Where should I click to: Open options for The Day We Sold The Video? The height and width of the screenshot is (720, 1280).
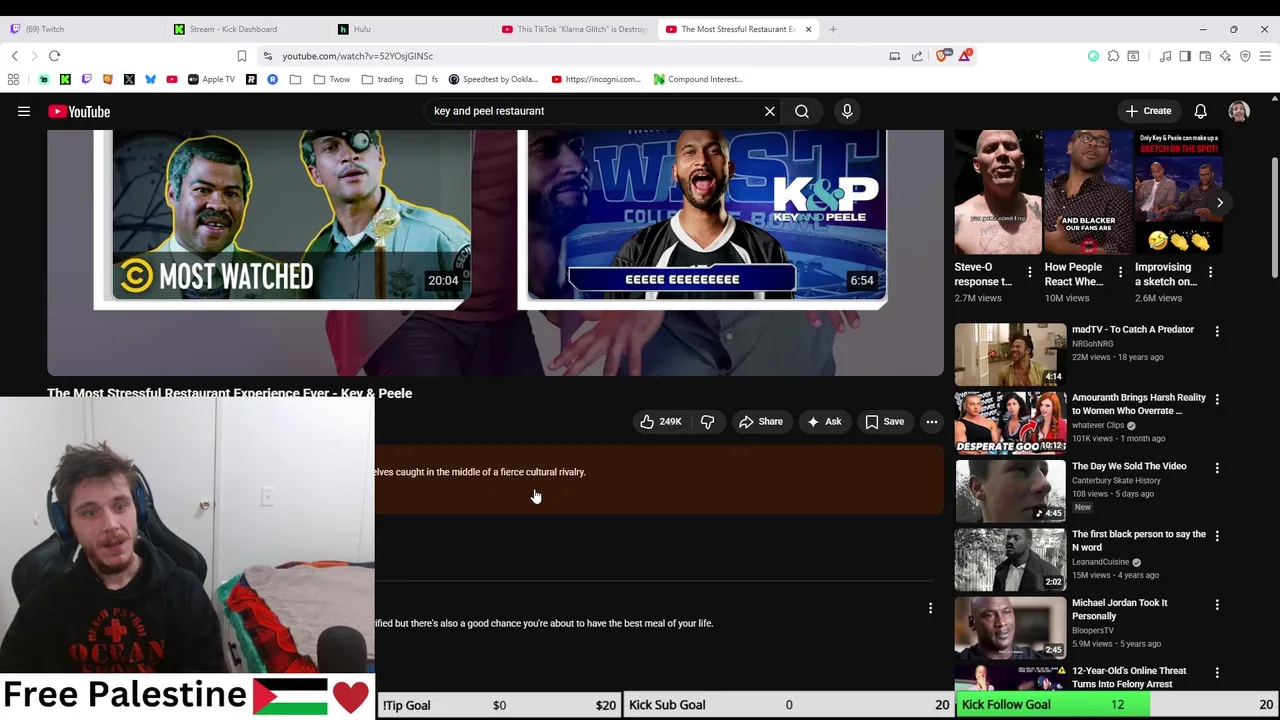coord(1217,467)
